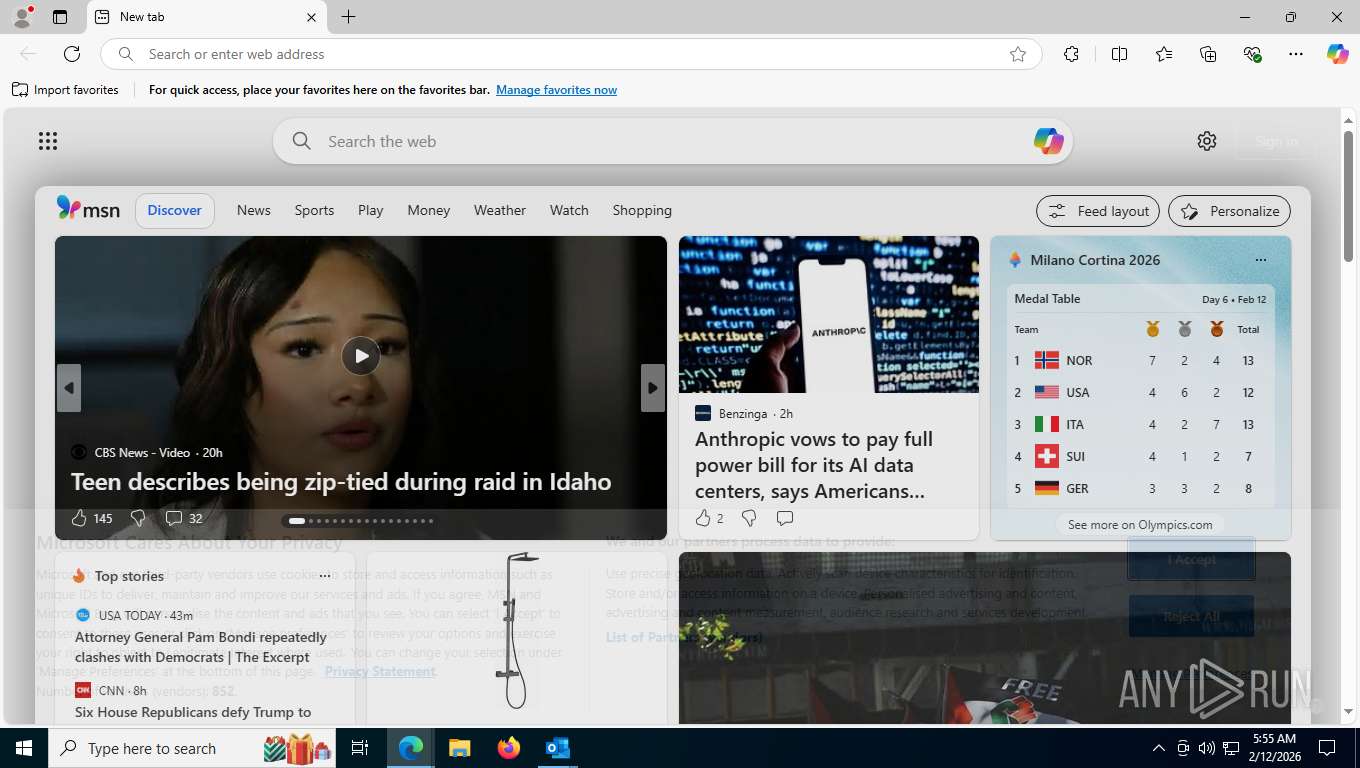Dislike the Anthropic article
This screenshot has width=1360, height=768.
749,518
